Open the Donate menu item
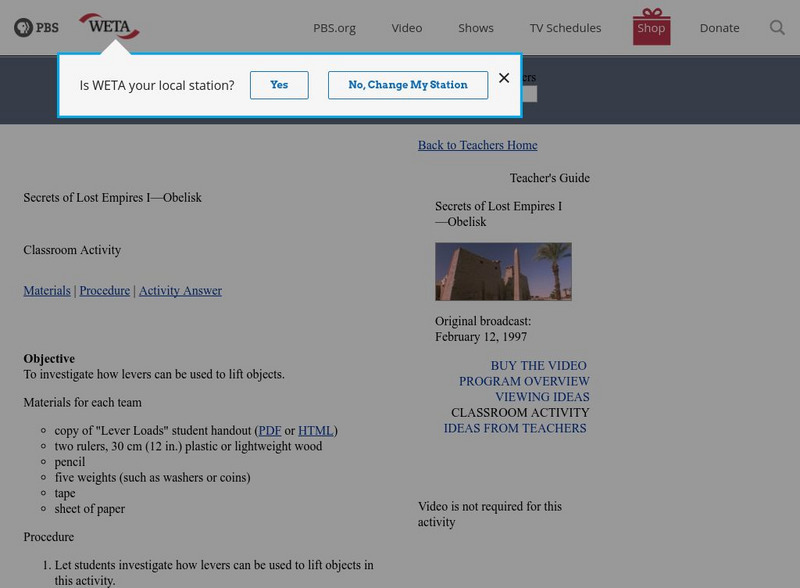This screenshot has height=588, width=800. [719, 28]
